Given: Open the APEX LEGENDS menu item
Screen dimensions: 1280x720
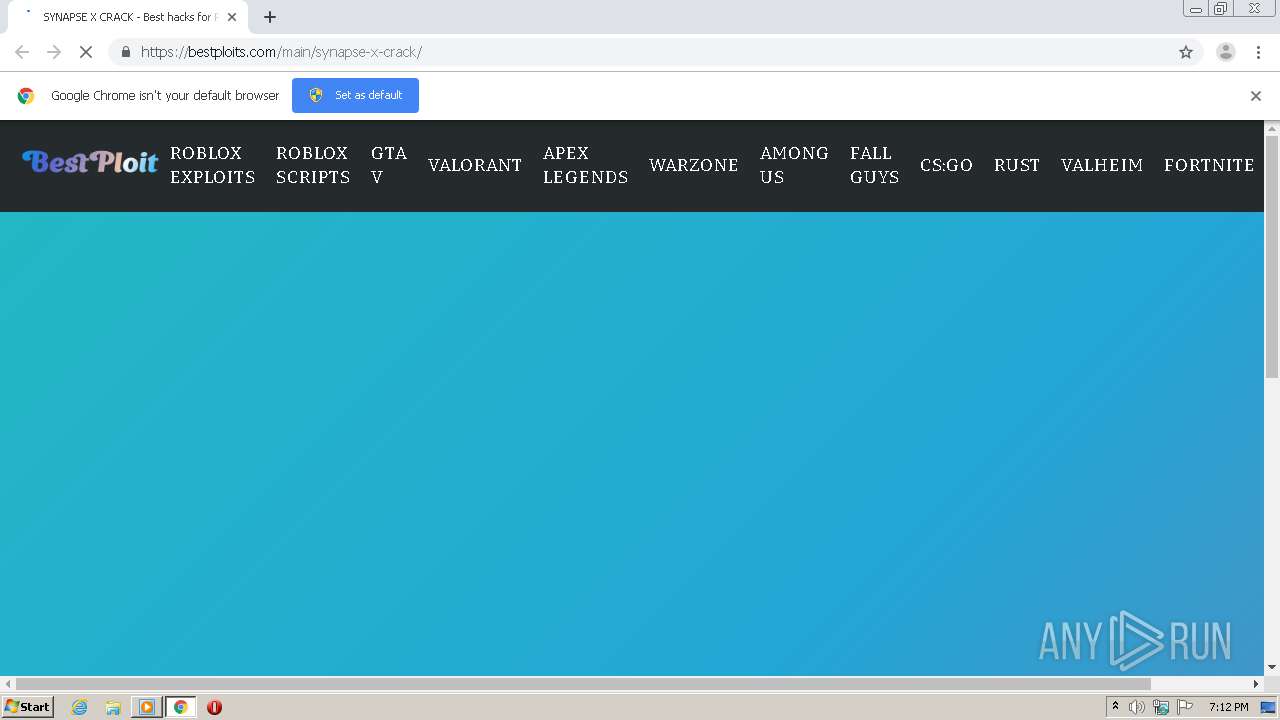Looking at the screenshot, I should tap(586, 165).
